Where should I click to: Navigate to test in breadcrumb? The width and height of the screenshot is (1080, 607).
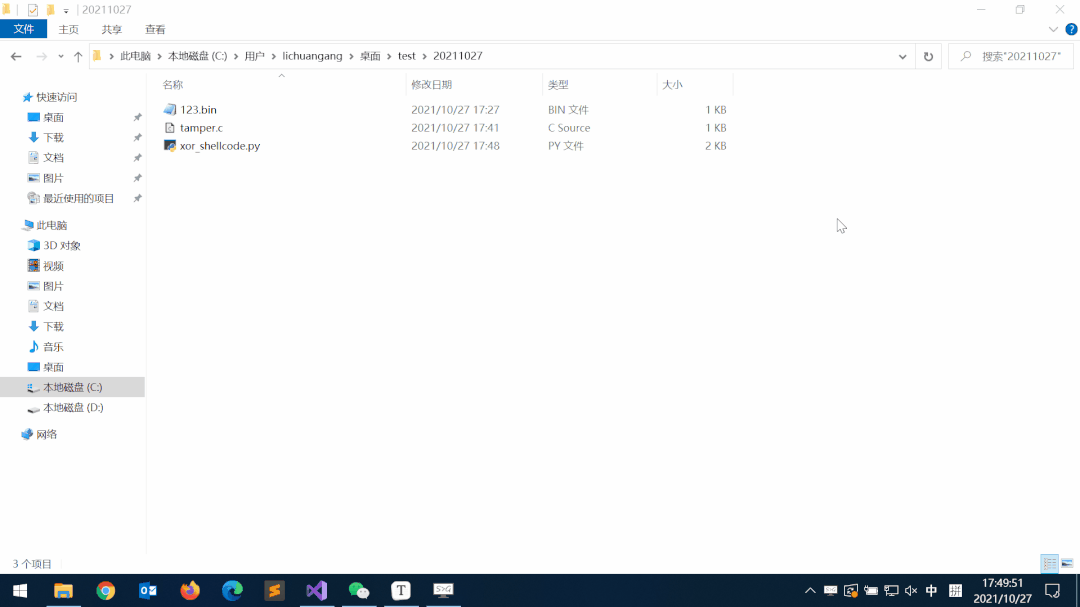click(x=406, y=56)
